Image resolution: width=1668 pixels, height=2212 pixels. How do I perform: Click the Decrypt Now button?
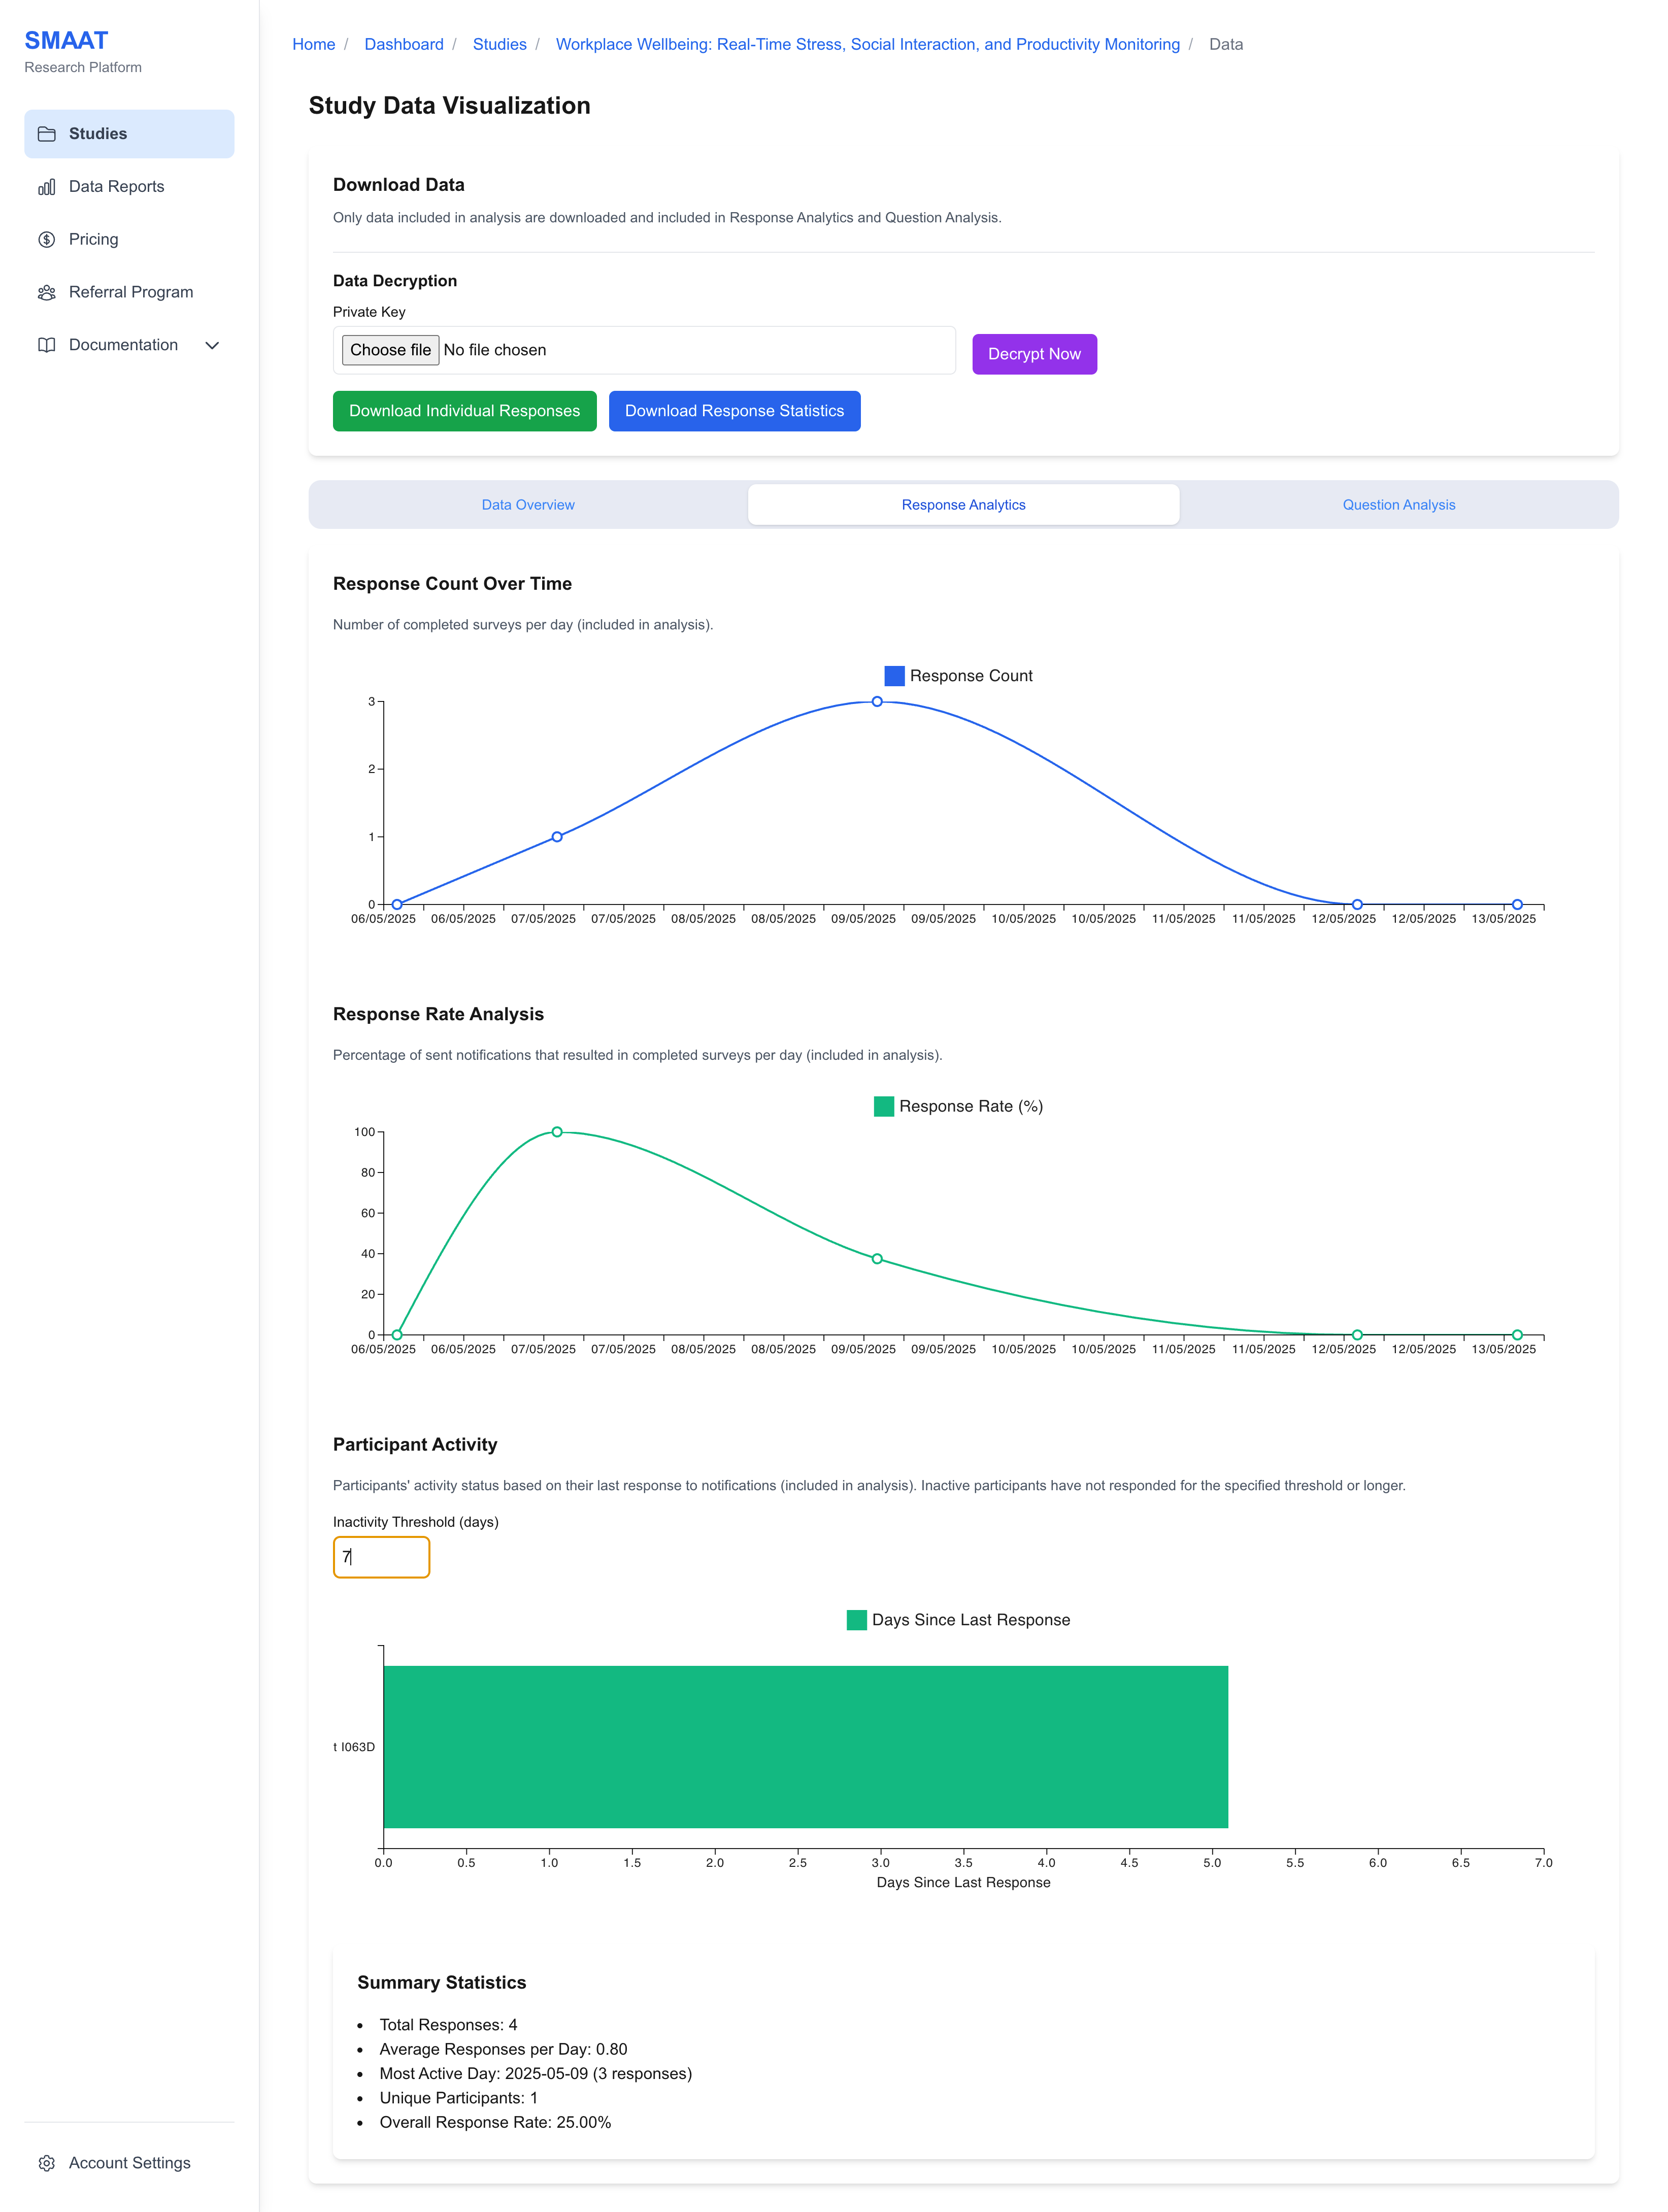[1034, 353]
